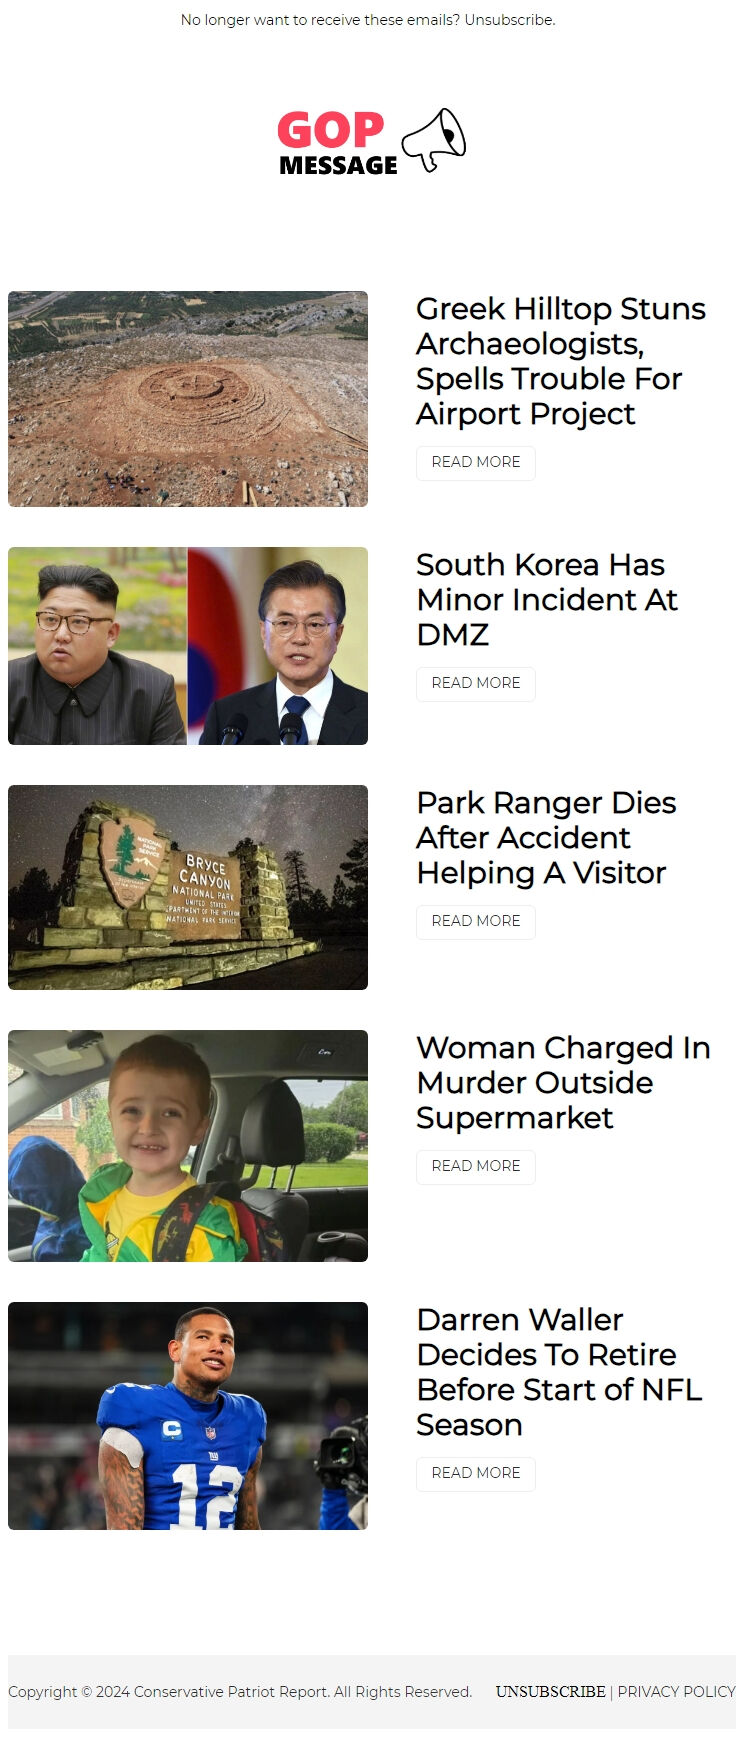Open the Bryce Canyon sign photo
The image size is (736, 1738).
click(188, 888)
